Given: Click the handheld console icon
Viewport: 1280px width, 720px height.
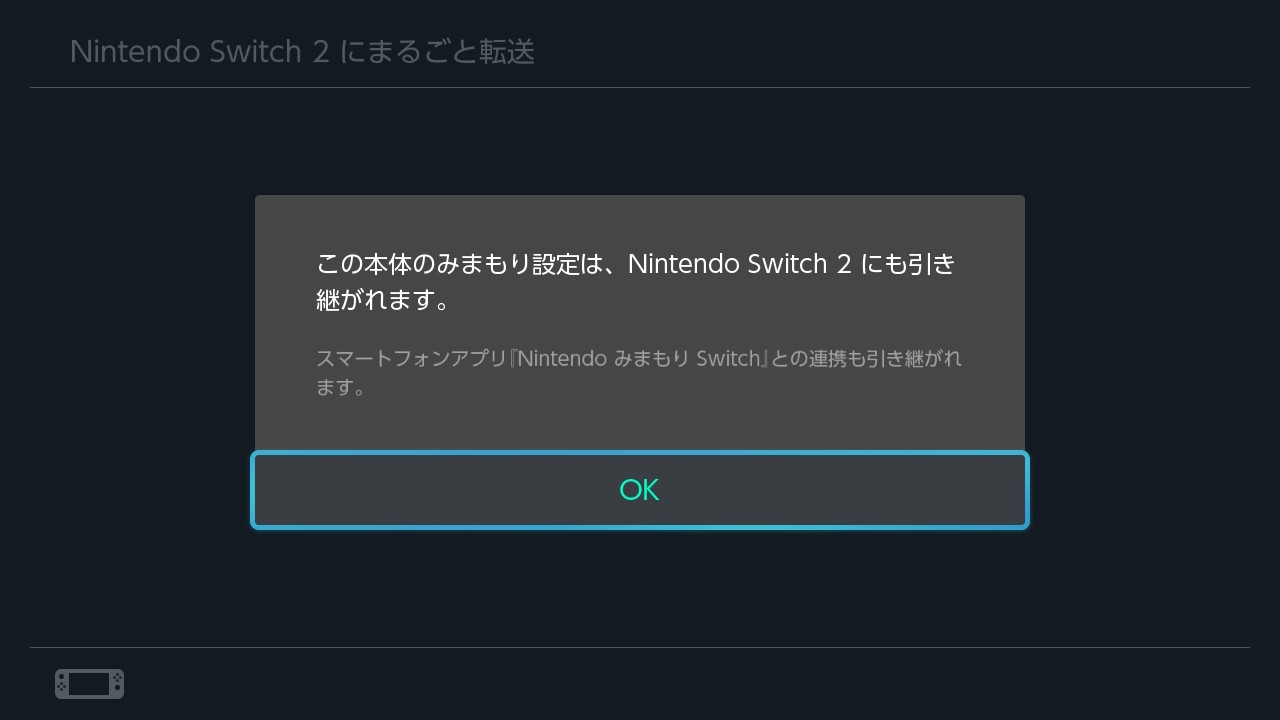Looking at the screenshot, I should coord(89,684).
